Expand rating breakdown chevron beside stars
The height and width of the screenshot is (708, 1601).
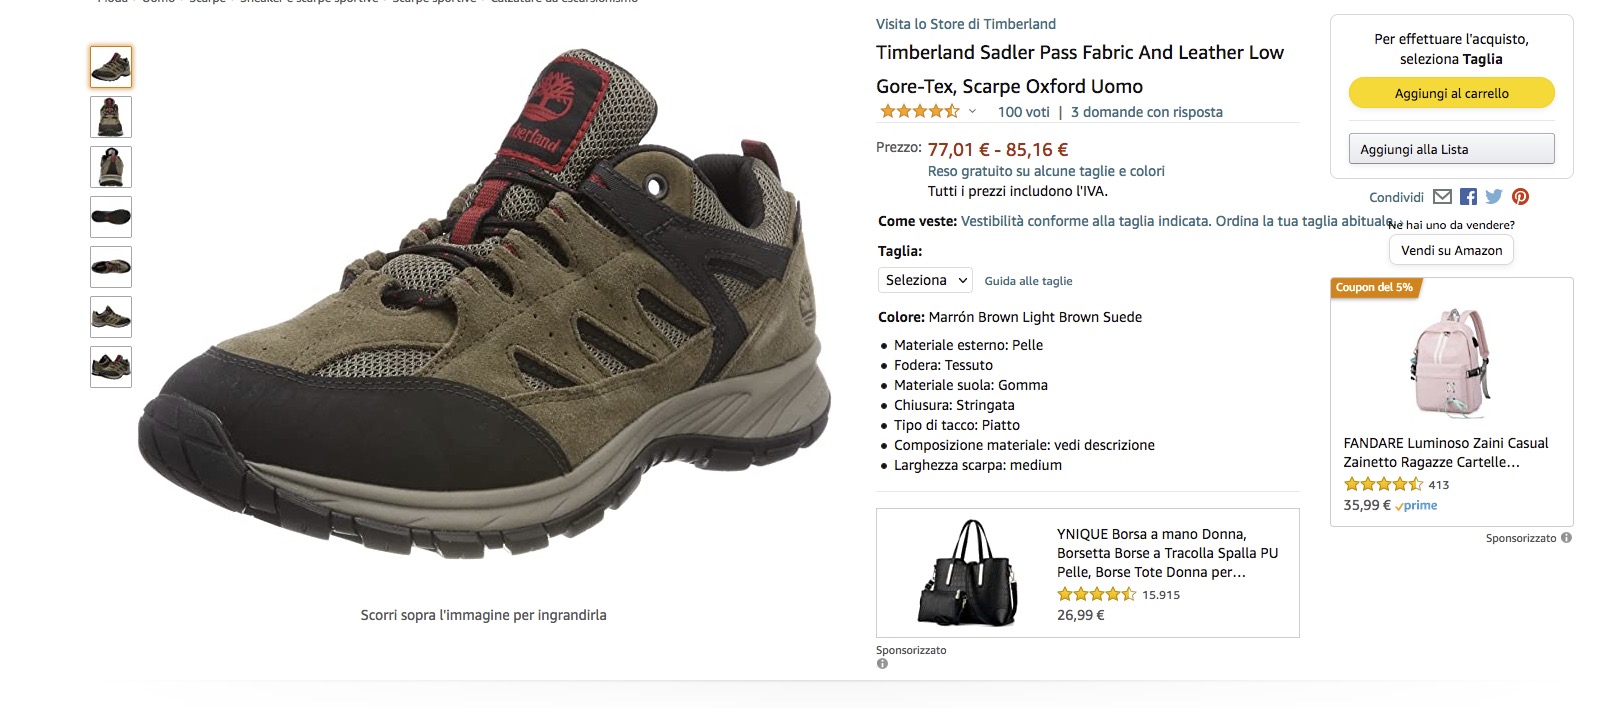click(x=972, y=112)
